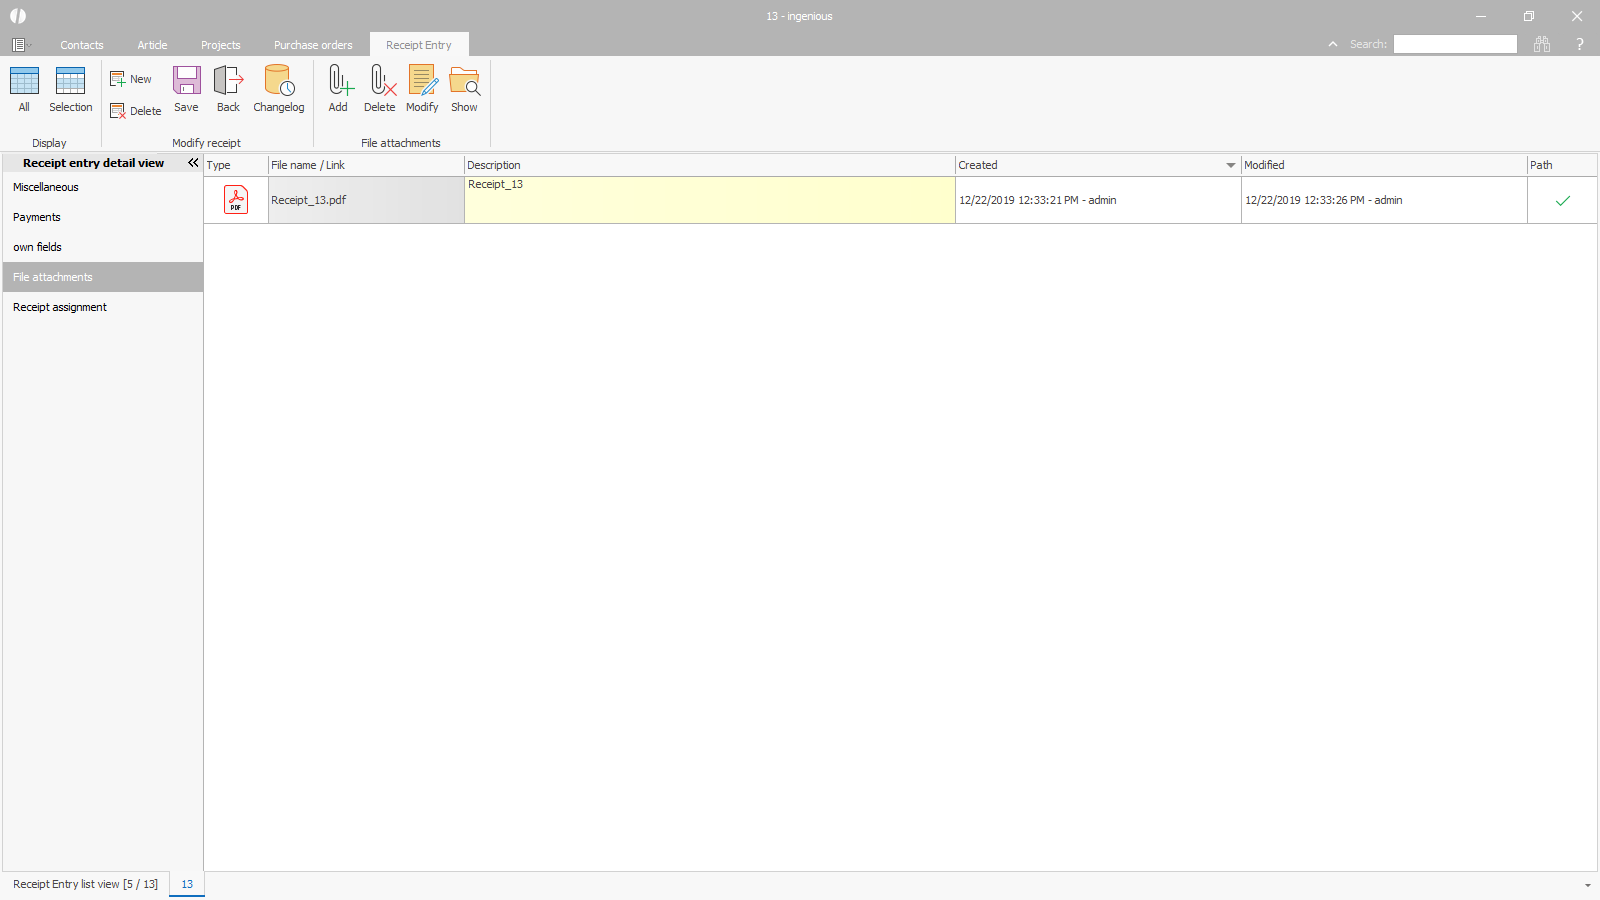Switch to the Purchase orders tab
1600x900 pixels.
tap(313, 45)
